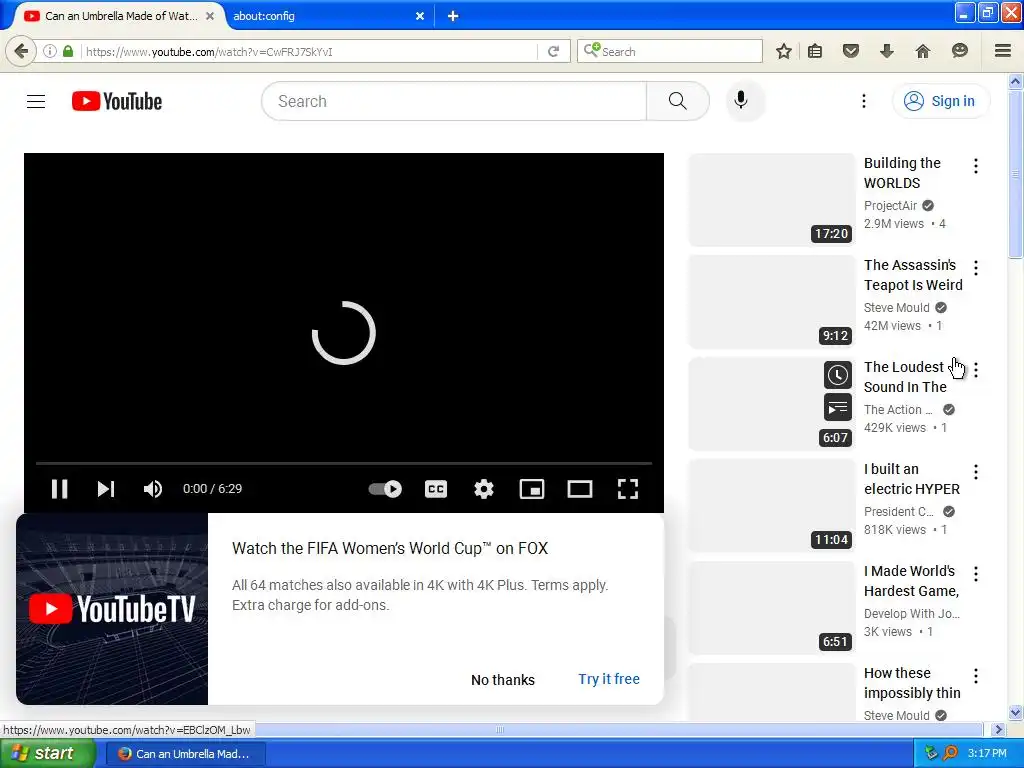Click the page scrollbar down arrow
This screenshot has width=1024, height=768.
[x=1015, y=712]
